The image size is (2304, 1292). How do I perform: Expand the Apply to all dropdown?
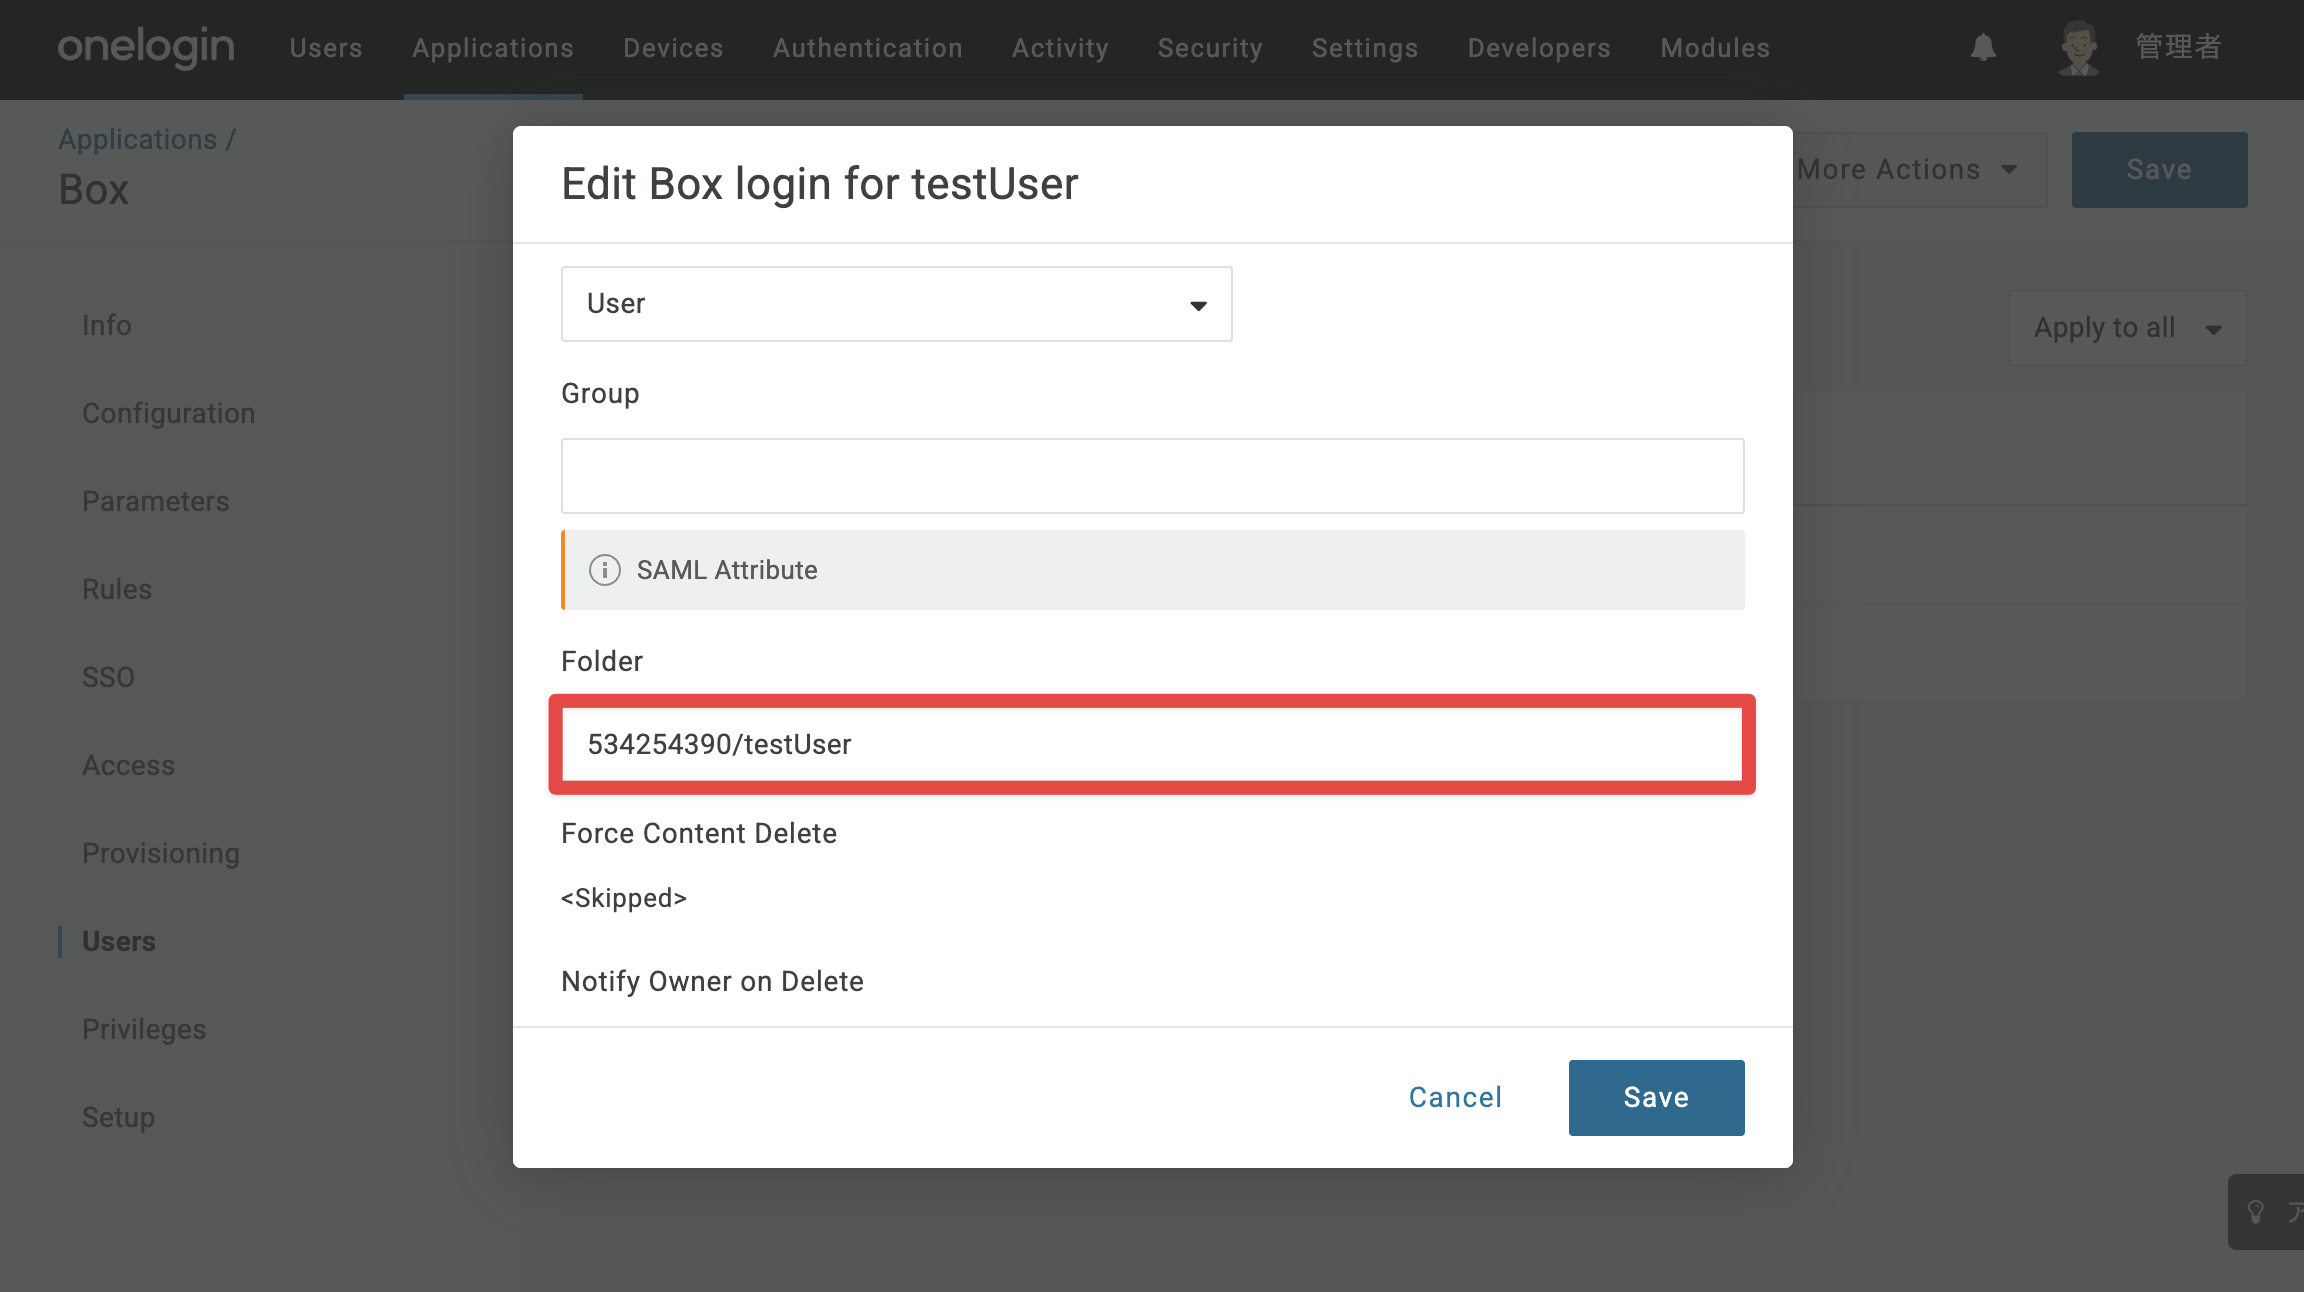point(2127,328)
